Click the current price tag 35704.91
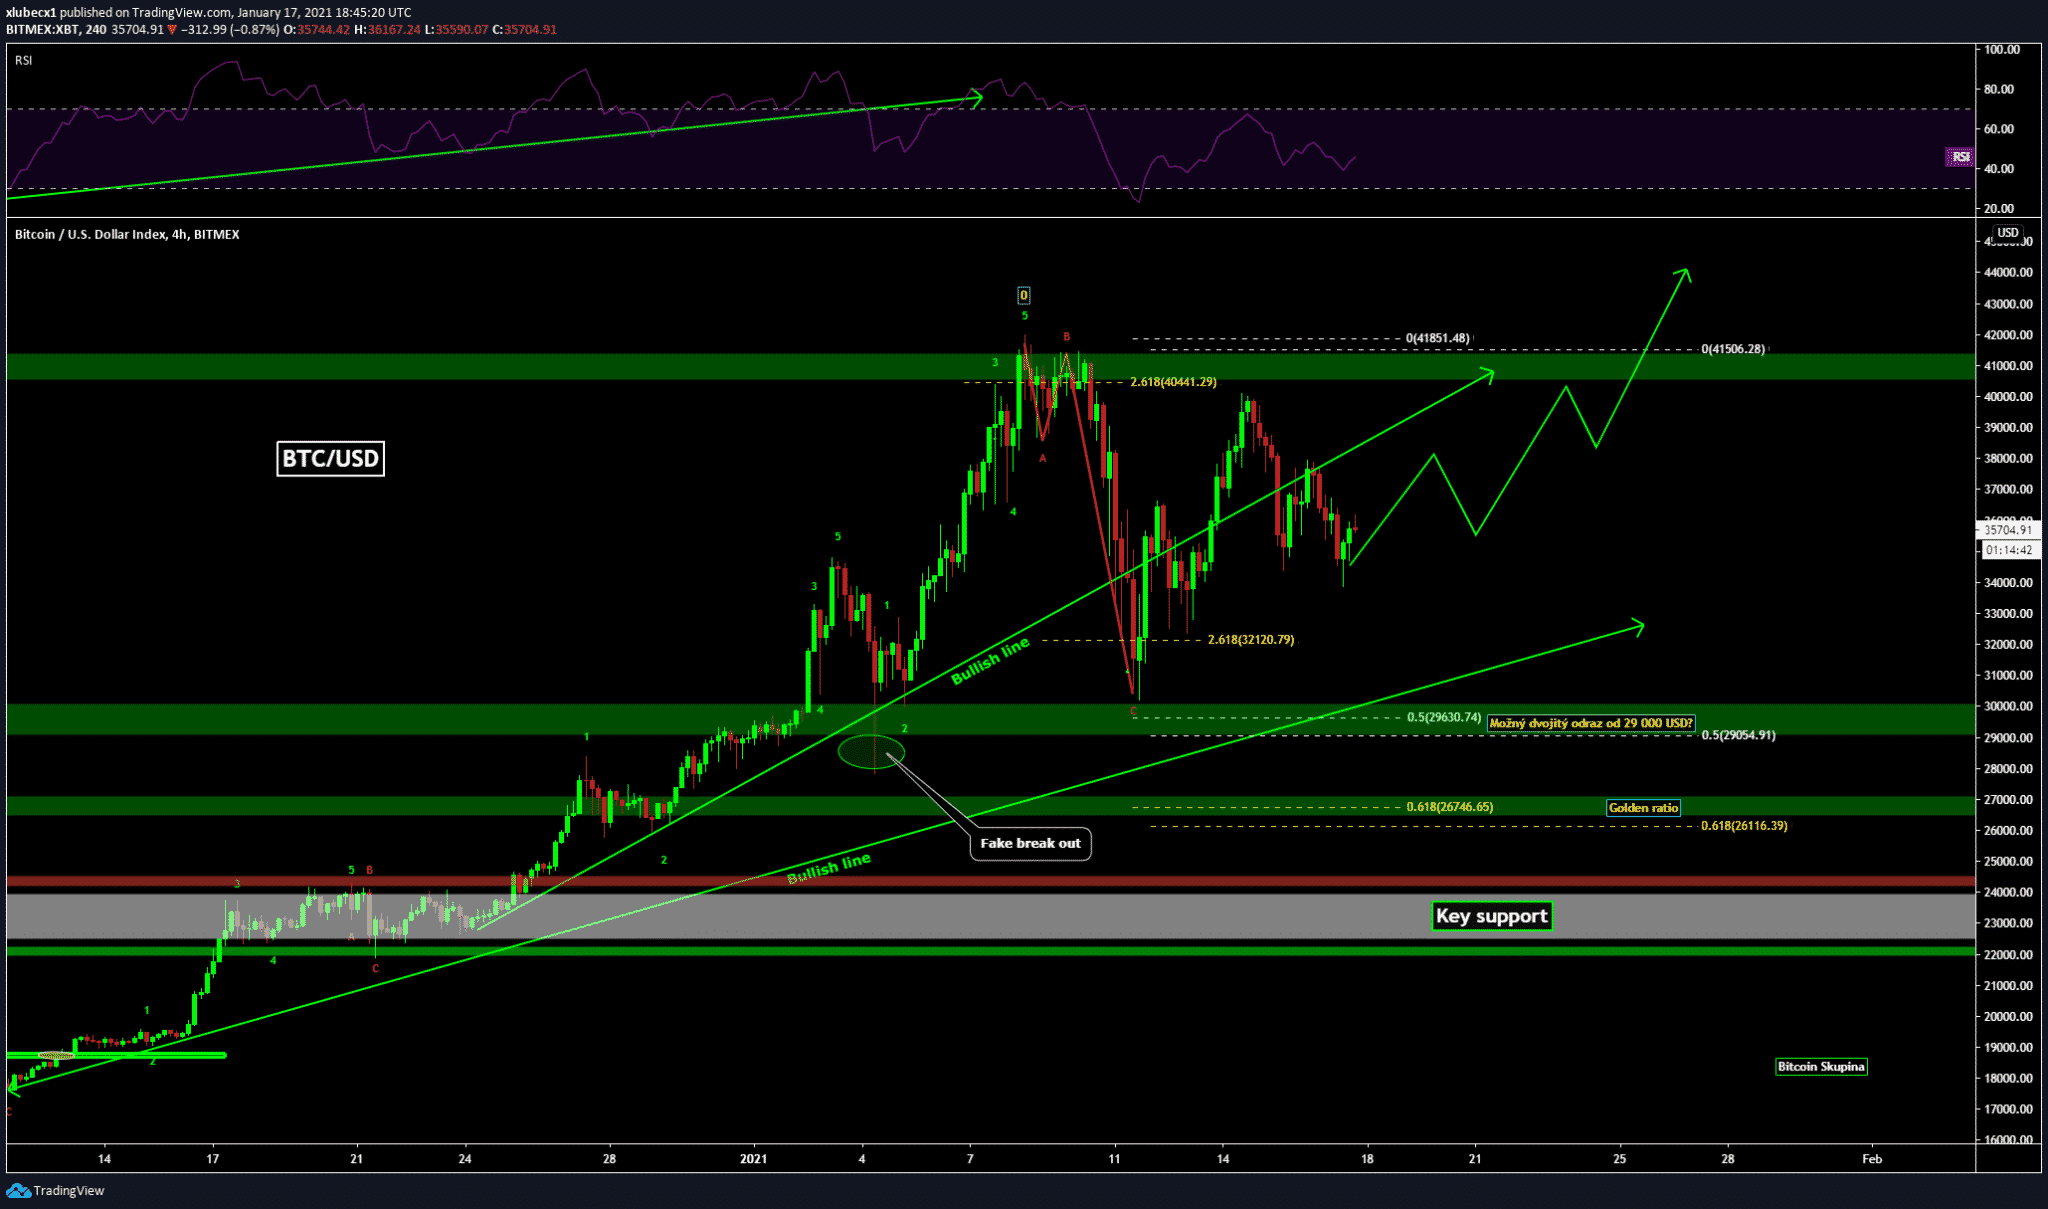Viewport: 2048px width, 1209px height. (x=2007, y=530)
